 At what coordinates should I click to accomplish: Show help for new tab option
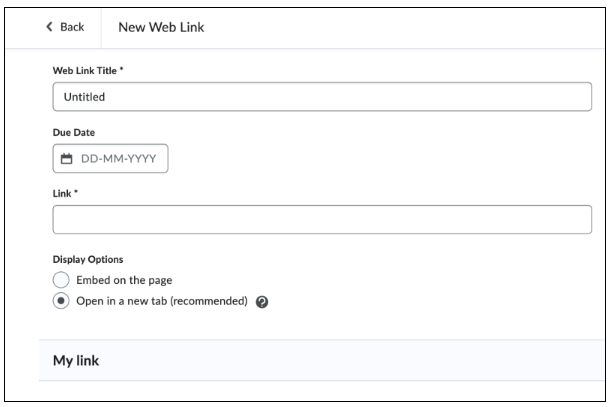(262, 302)
